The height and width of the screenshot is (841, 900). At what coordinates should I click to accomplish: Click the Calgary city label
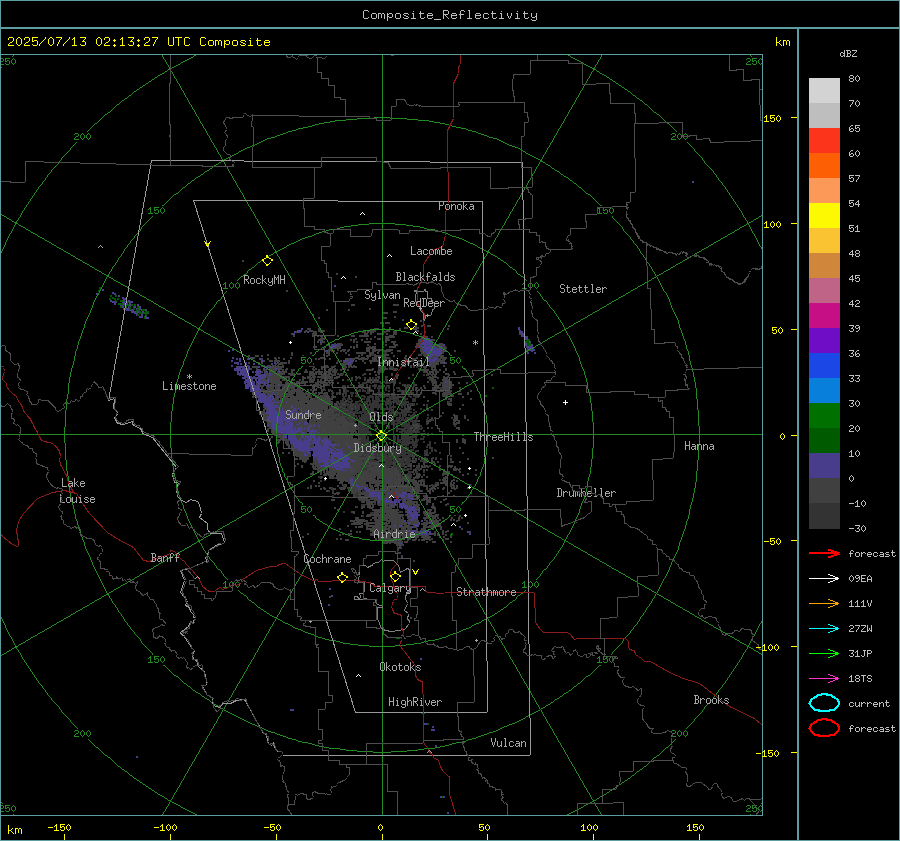click(390, 588)
